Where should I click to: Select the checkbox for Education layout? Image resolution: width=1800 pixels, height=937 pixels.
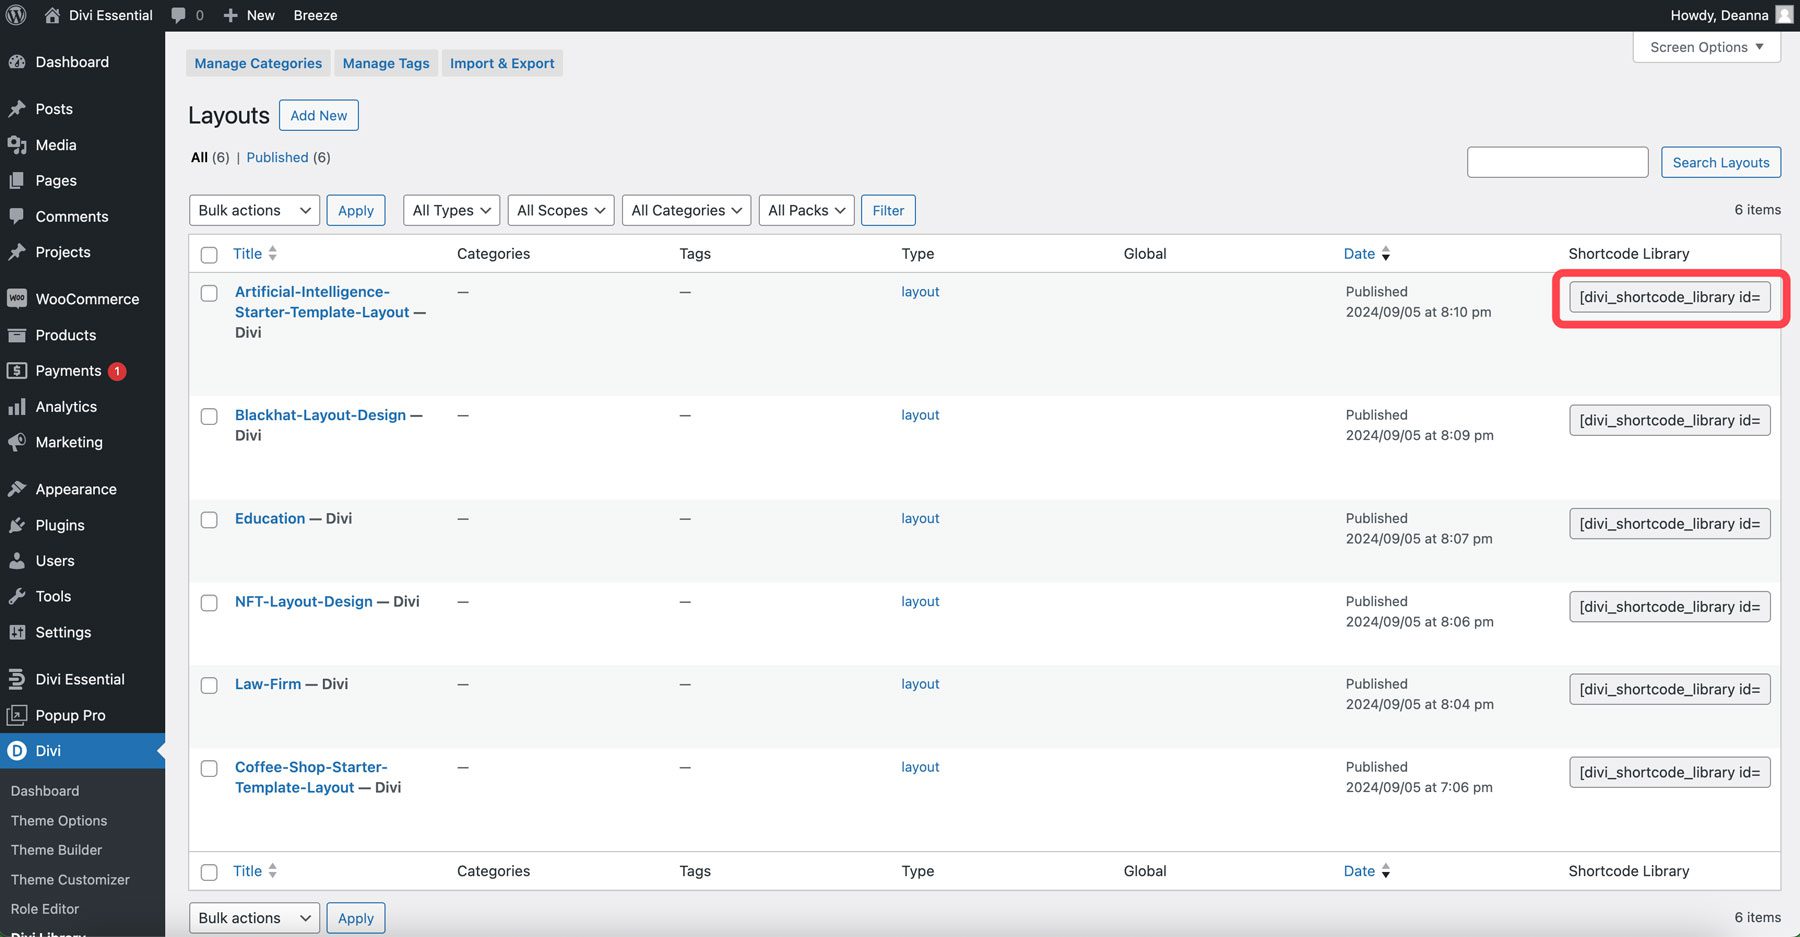(x=209, y=519)
